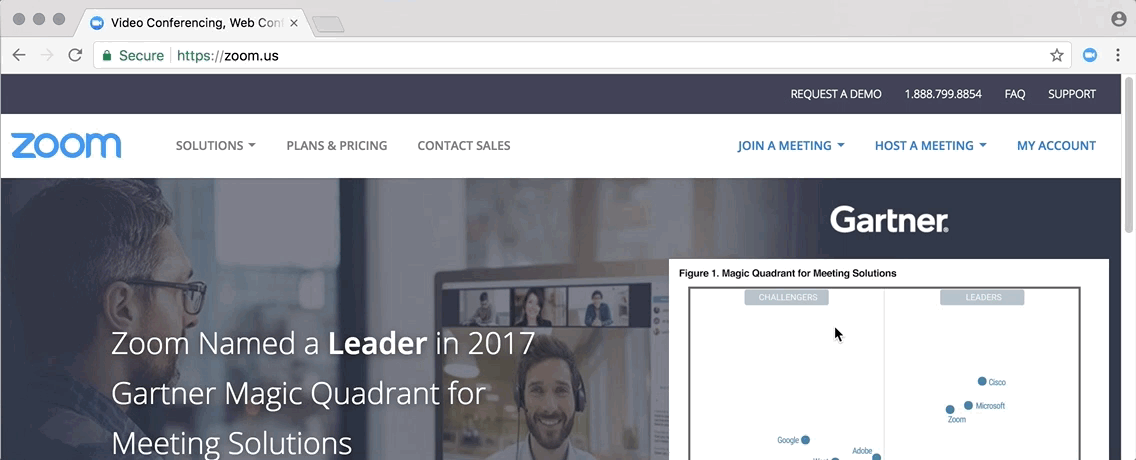Open My Account link

[1056, 146]
